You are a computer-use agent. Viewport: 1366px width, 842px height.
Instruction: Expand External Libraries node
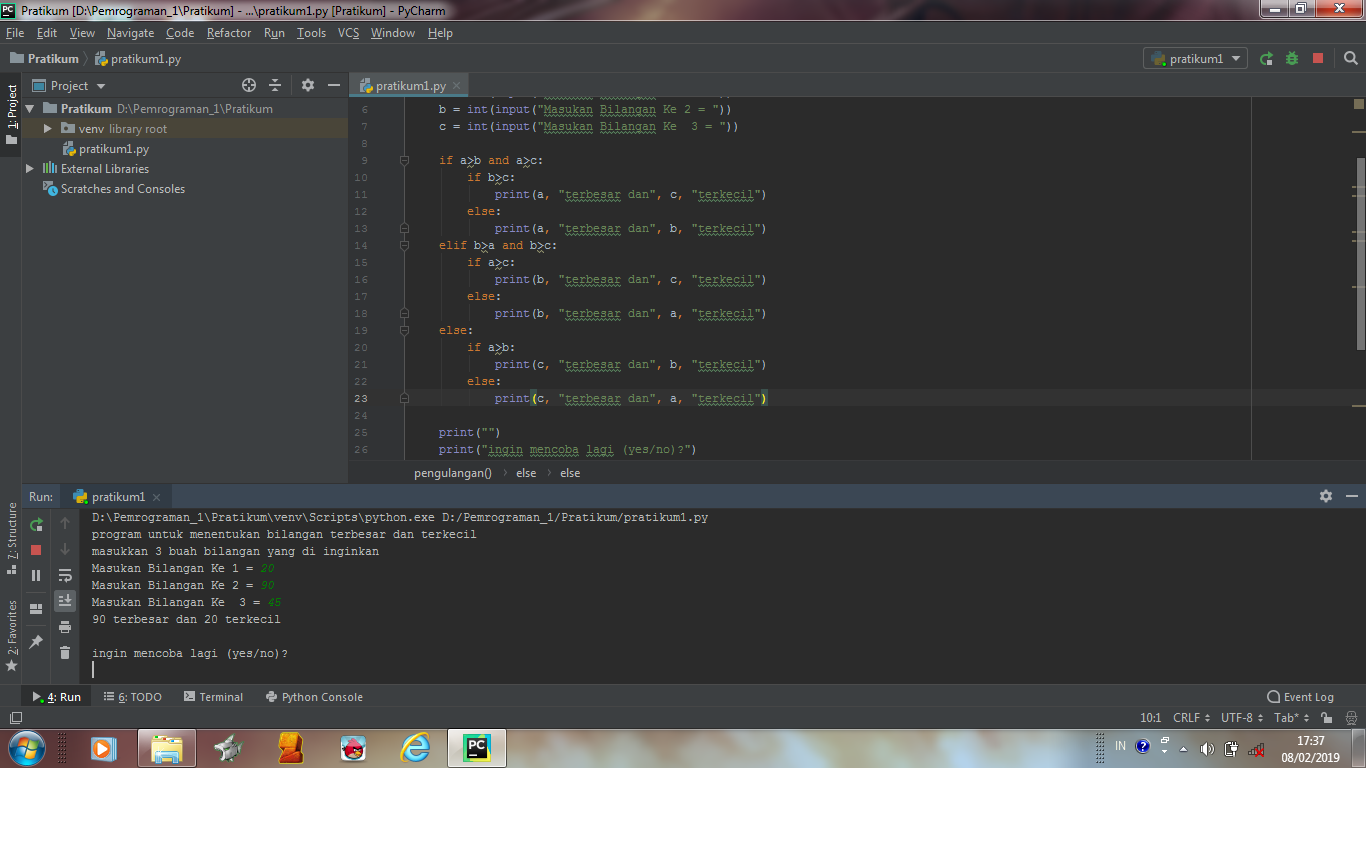pos(29,169)
